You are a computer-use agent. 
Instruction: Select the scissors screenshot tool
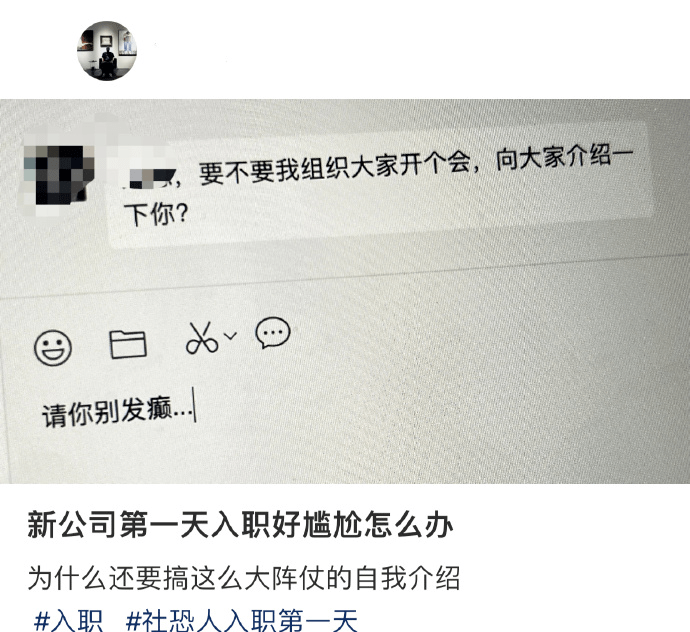click(202, 338)
